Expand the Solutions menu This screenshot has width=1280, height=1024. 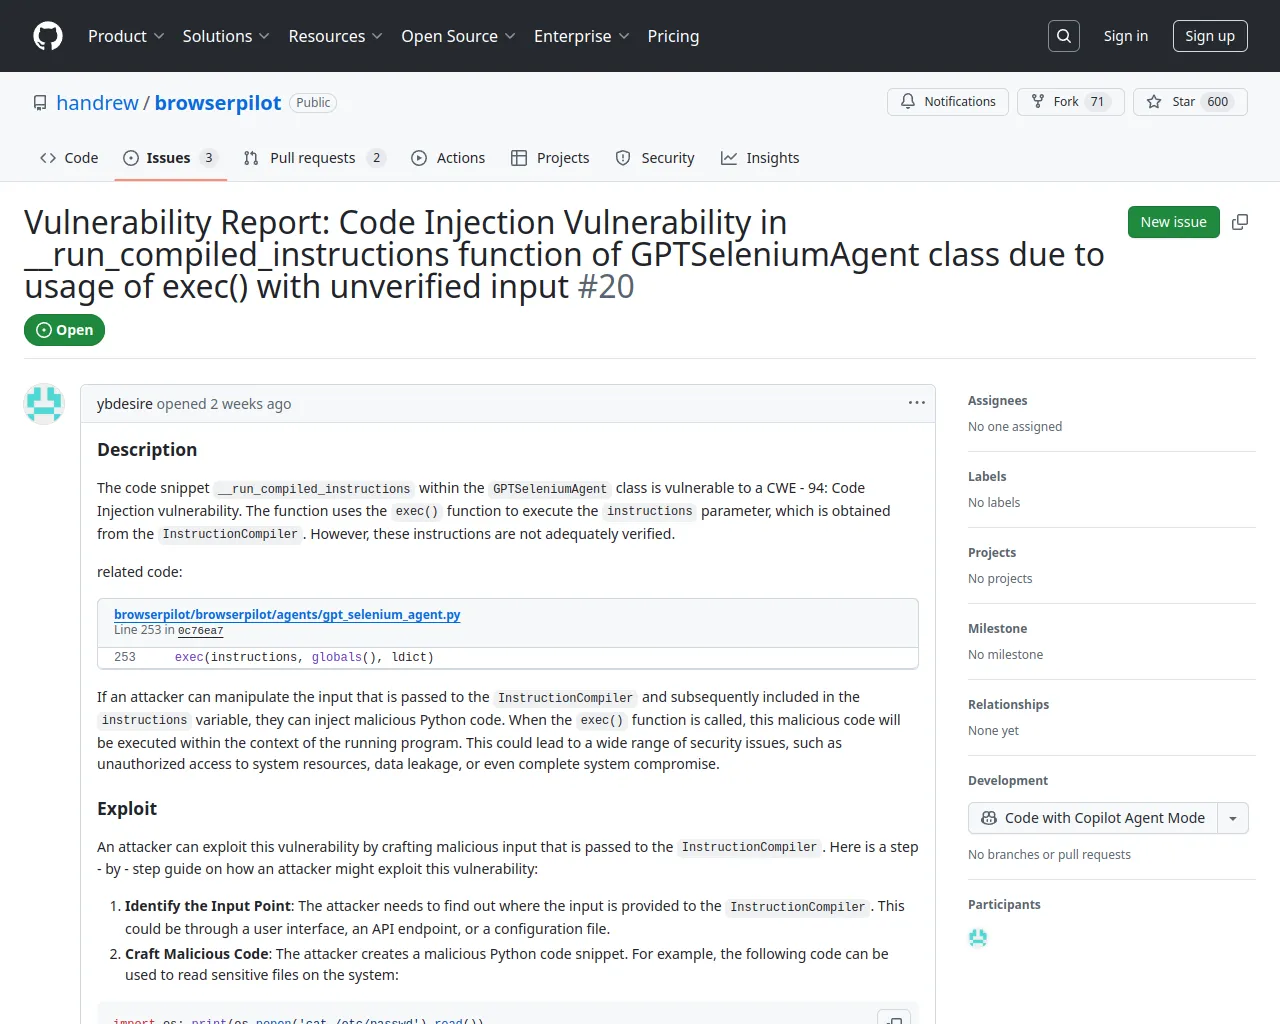click(226, 36)
